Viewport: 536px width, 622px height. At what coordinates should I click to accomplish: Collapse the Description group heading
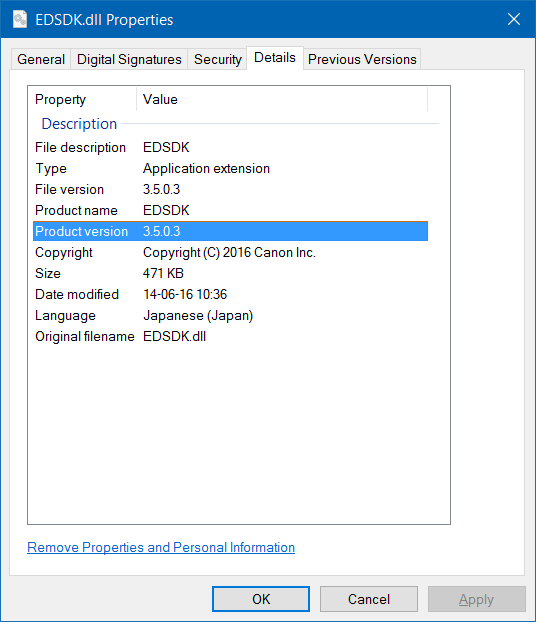click(x=79, y=124)
